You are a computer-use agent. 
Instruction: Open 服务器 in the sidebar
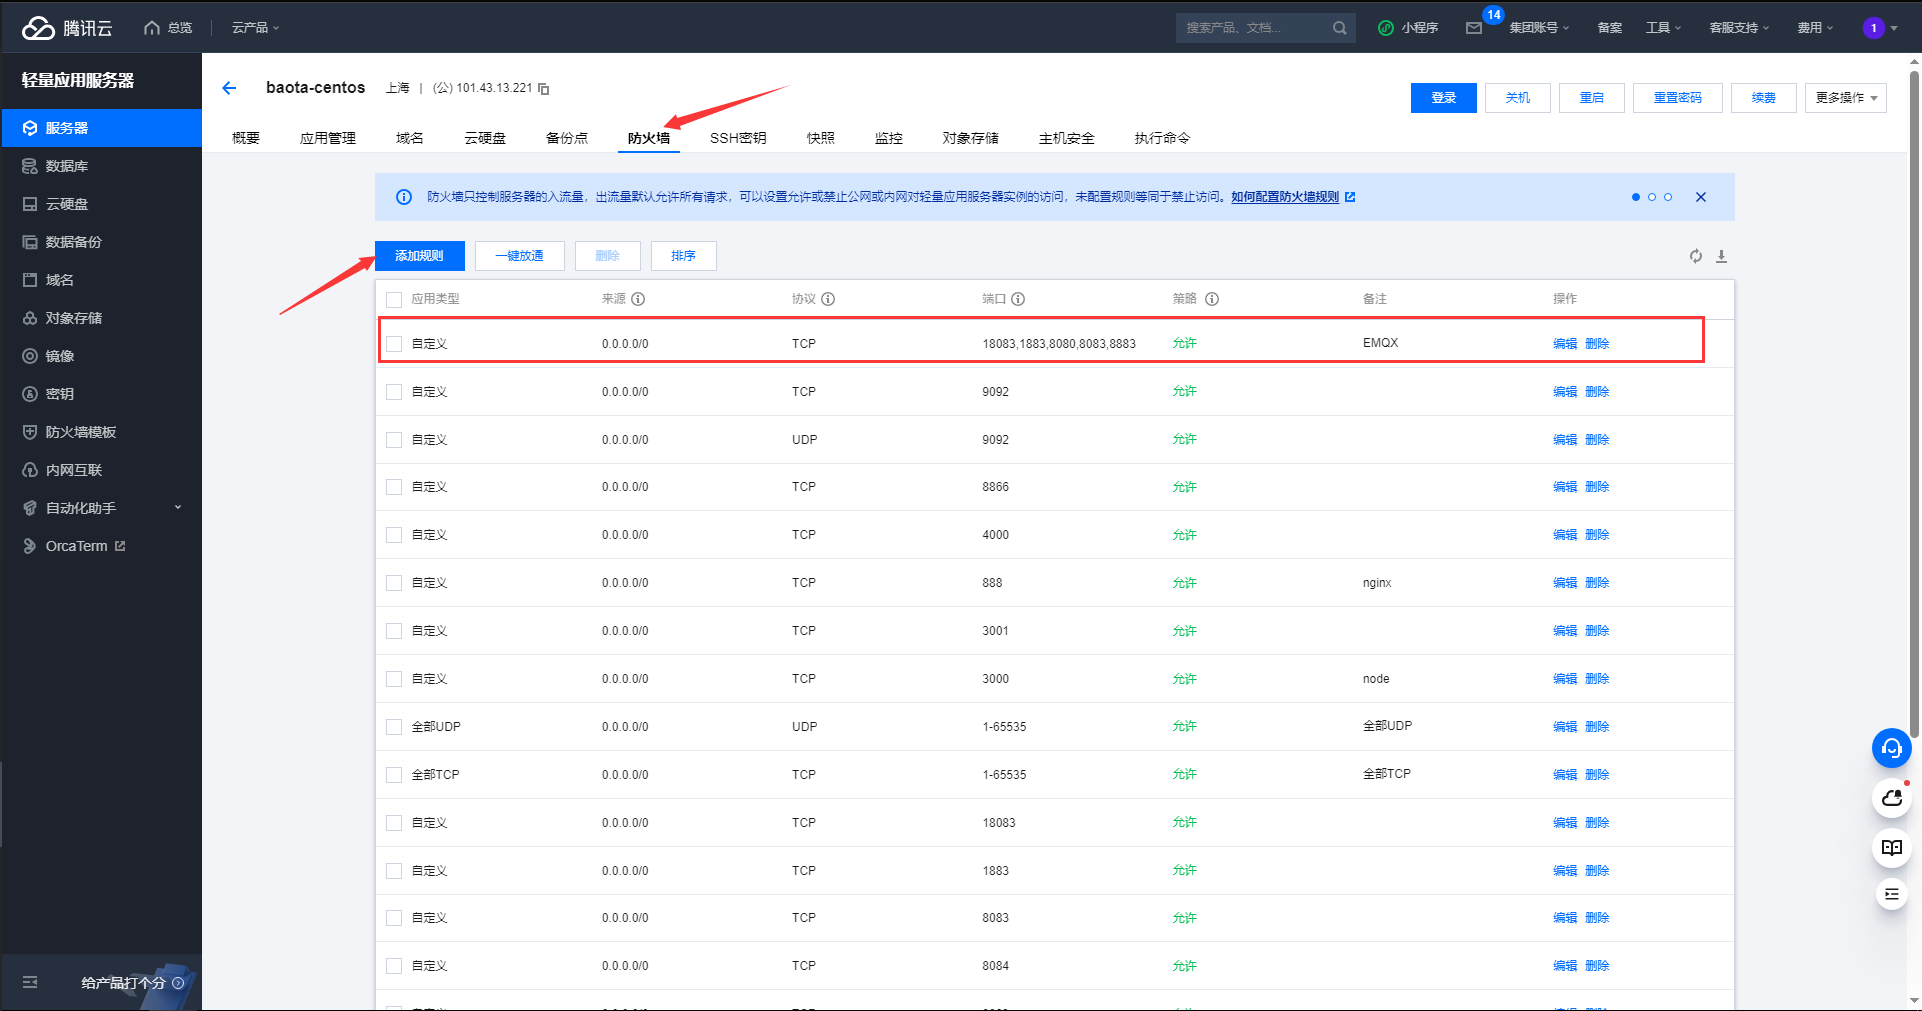click(101, 128)
